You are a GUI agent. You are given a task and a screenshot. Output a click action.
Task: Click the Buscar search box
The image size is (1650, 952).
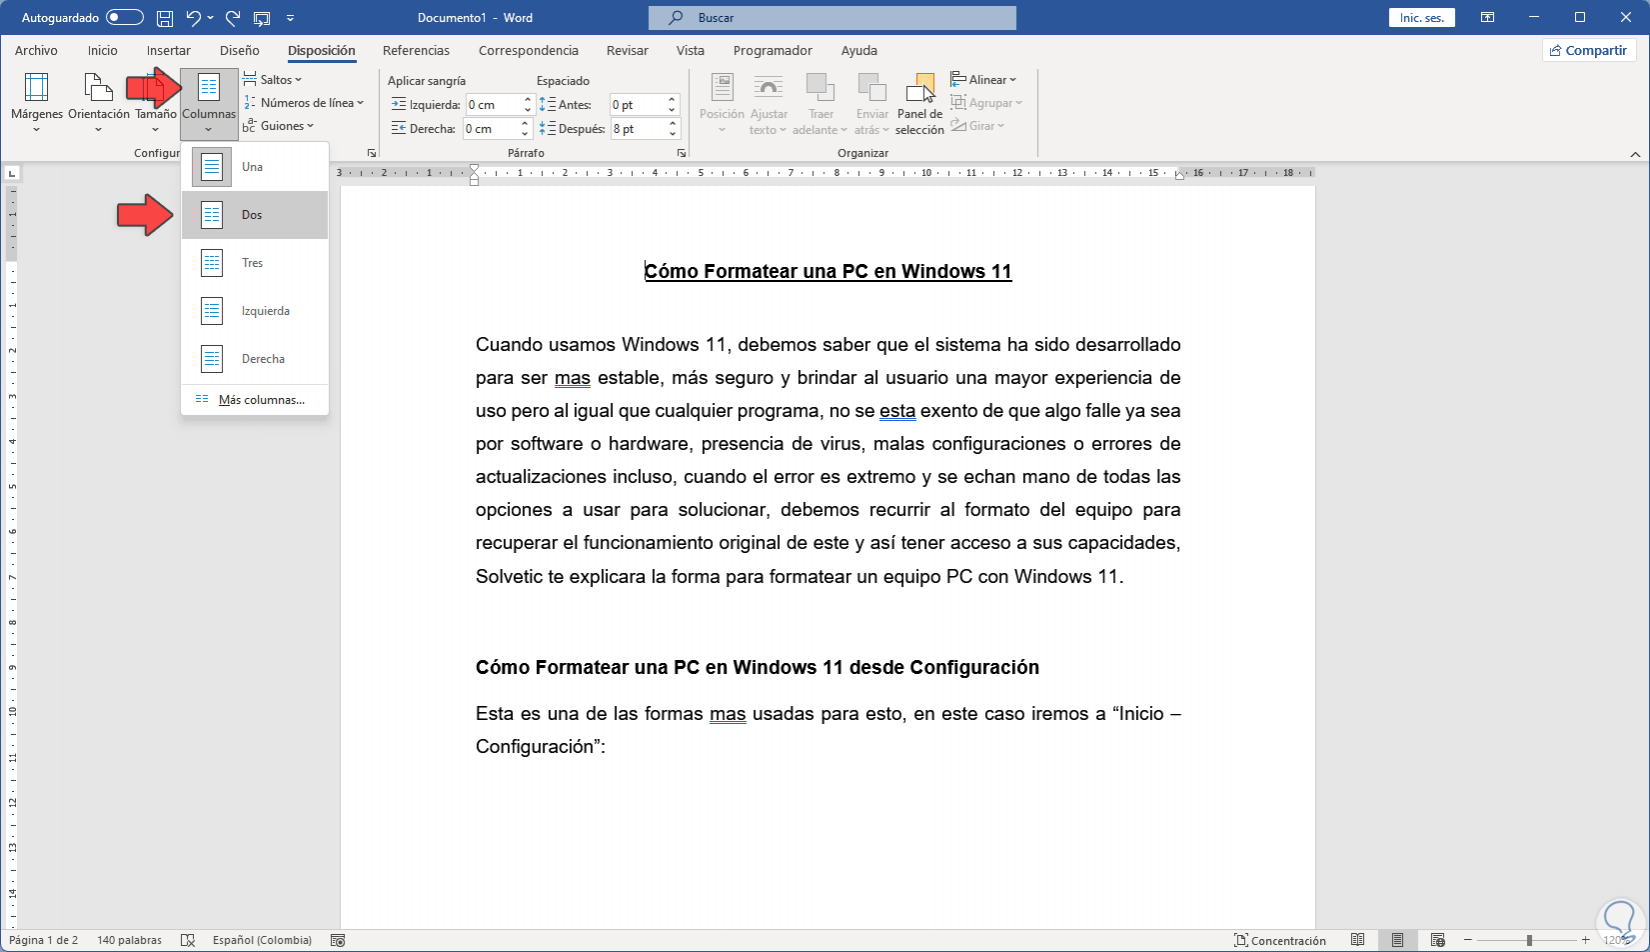point(832,18)
